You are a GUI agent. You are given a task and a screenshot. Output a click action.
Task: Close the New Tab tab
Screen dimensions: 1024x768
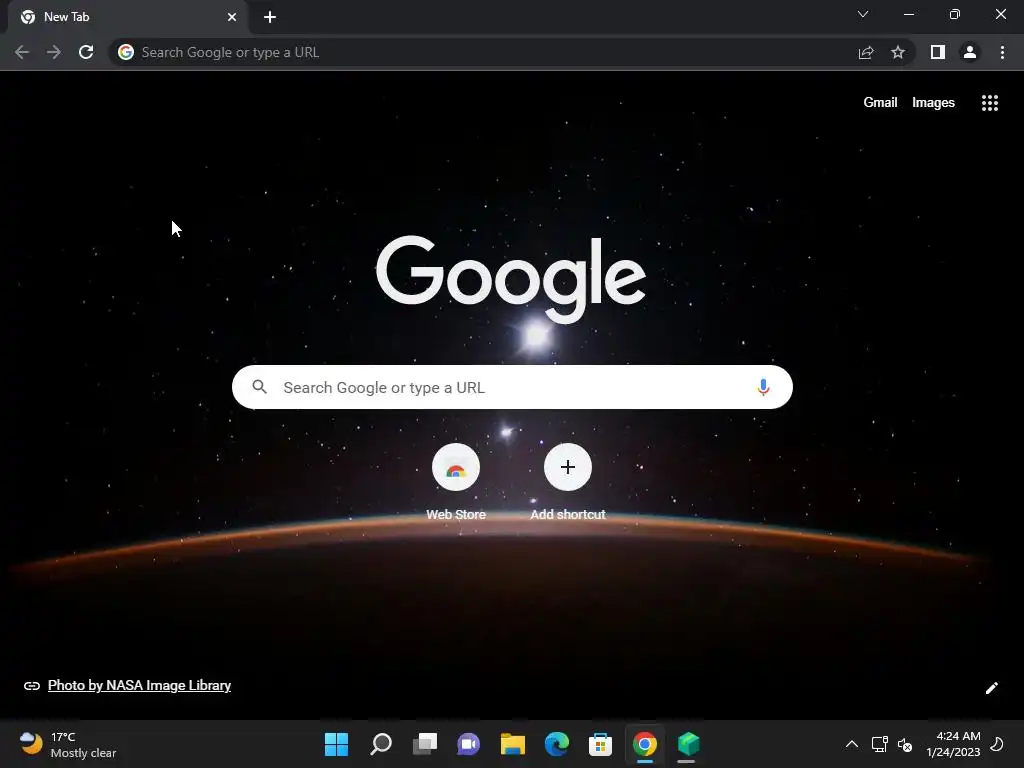232,17
